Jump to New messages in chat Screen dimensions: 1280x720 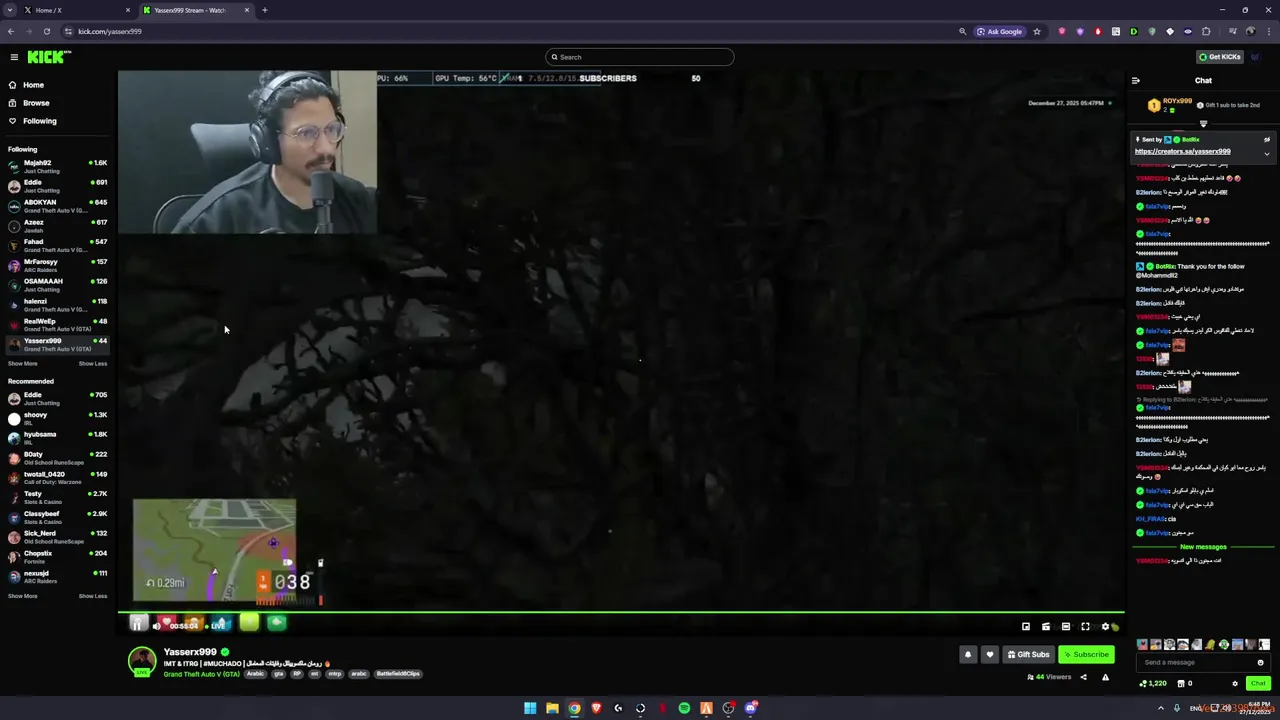tap(1203, 547)
